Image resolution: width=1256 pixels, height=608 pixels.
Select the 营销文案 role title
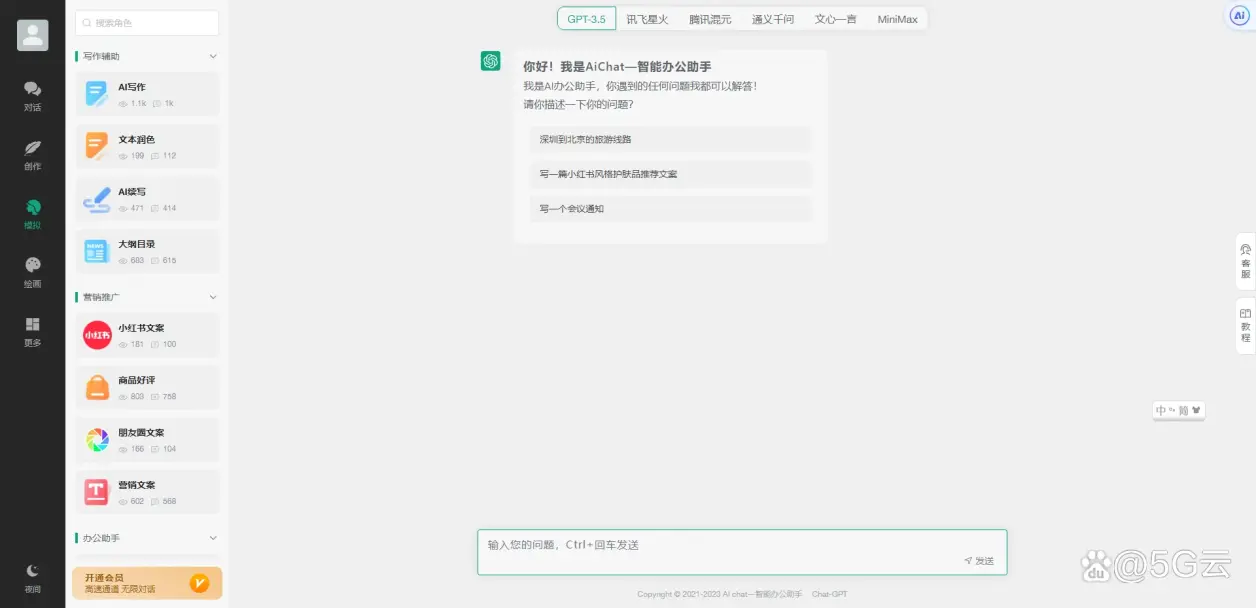(x=136, y=485)
